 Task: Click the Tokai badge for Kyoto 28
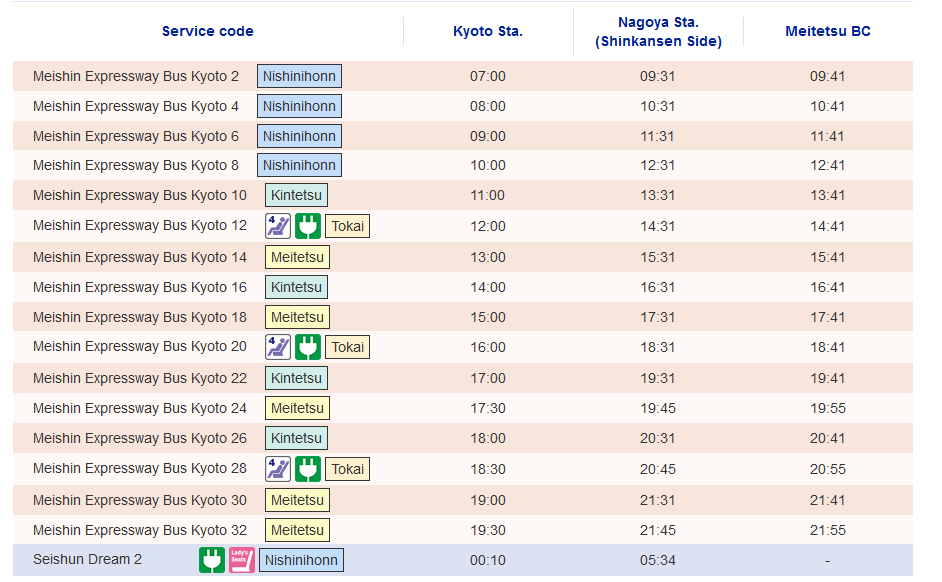(x=348, y=469)
